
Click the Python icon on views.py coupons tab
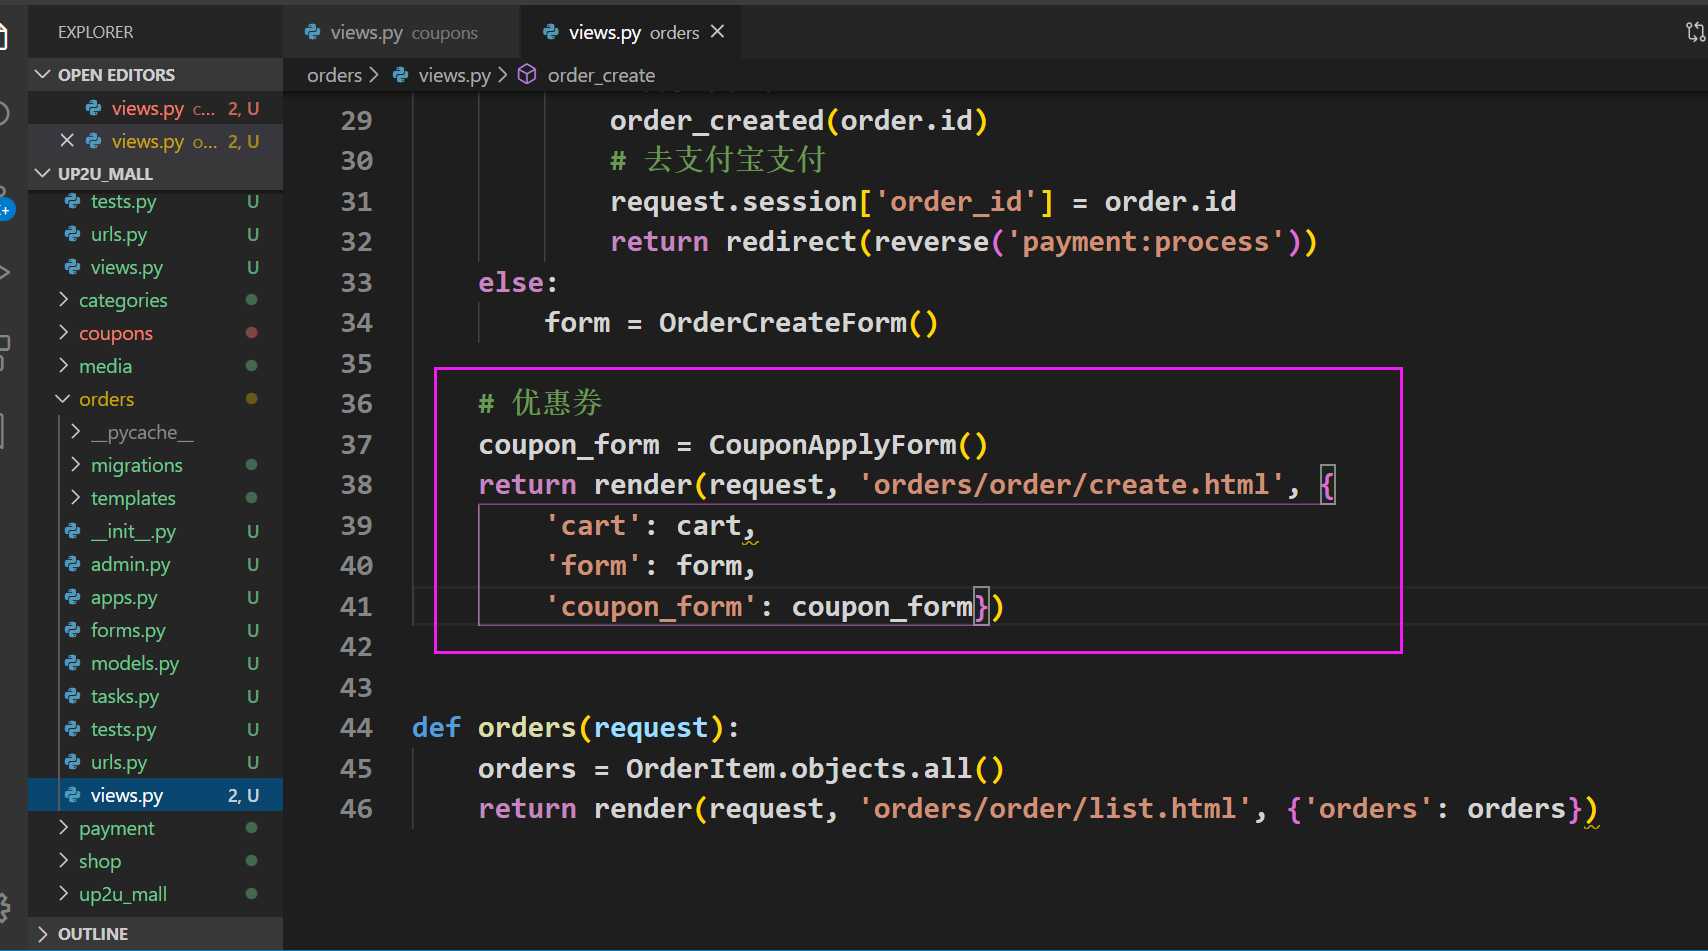click(x=313, y=32)
